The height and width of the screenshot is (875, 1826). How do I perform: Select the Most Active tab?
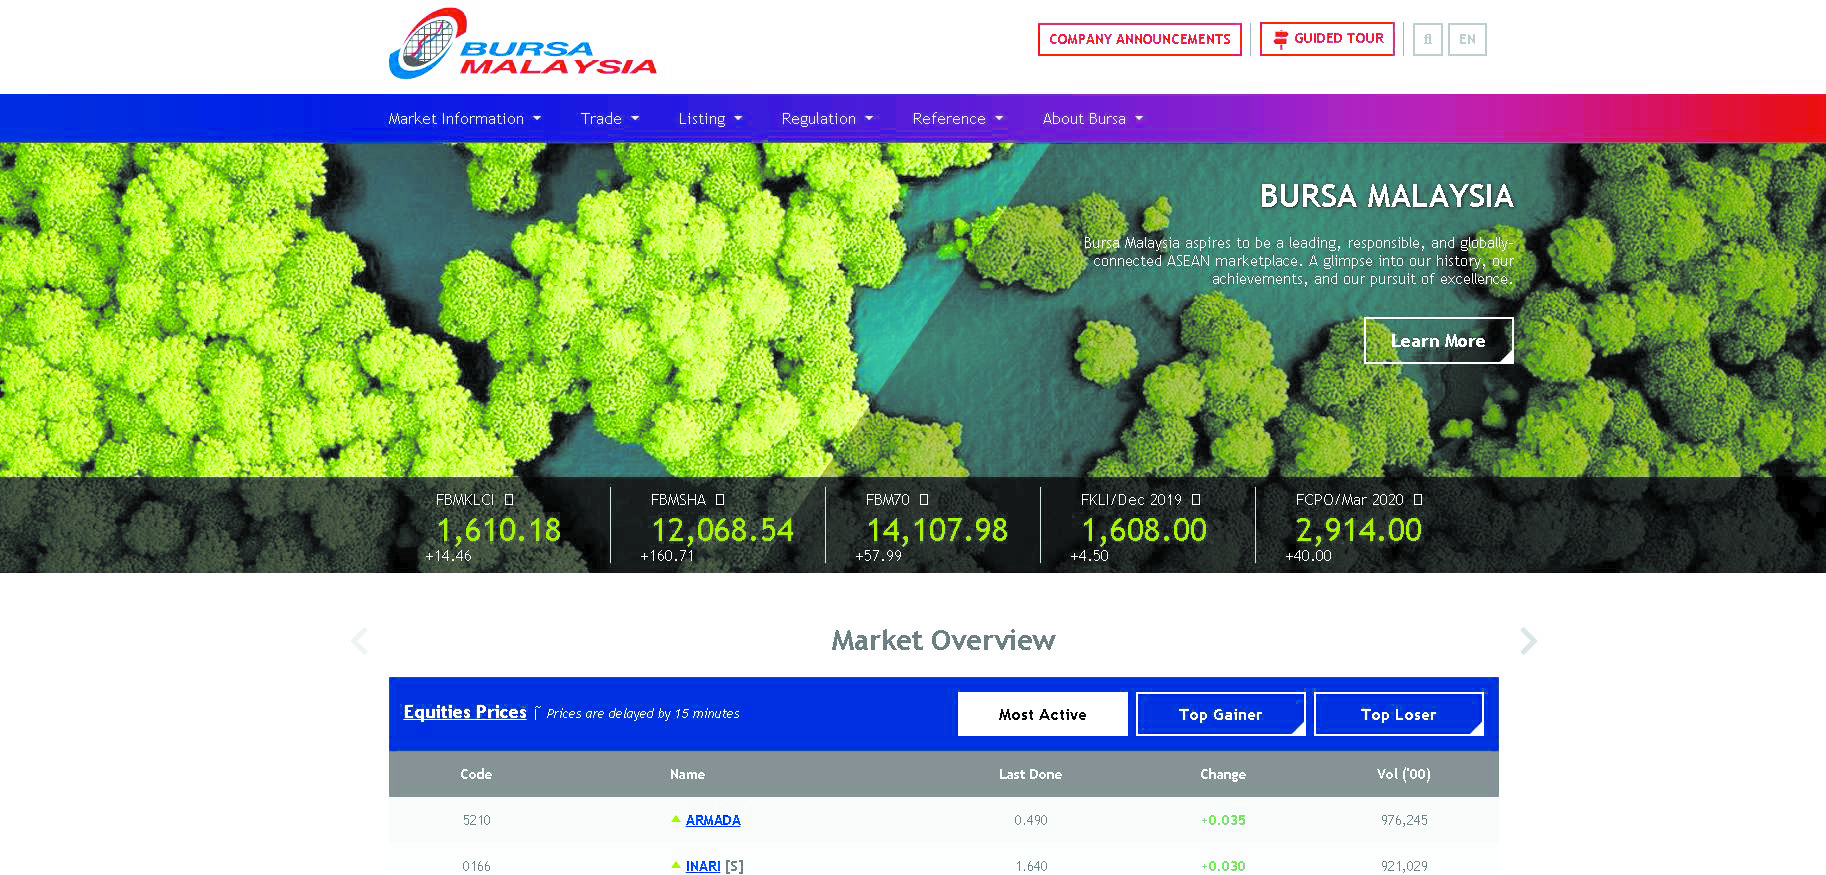click(1042, 714)
